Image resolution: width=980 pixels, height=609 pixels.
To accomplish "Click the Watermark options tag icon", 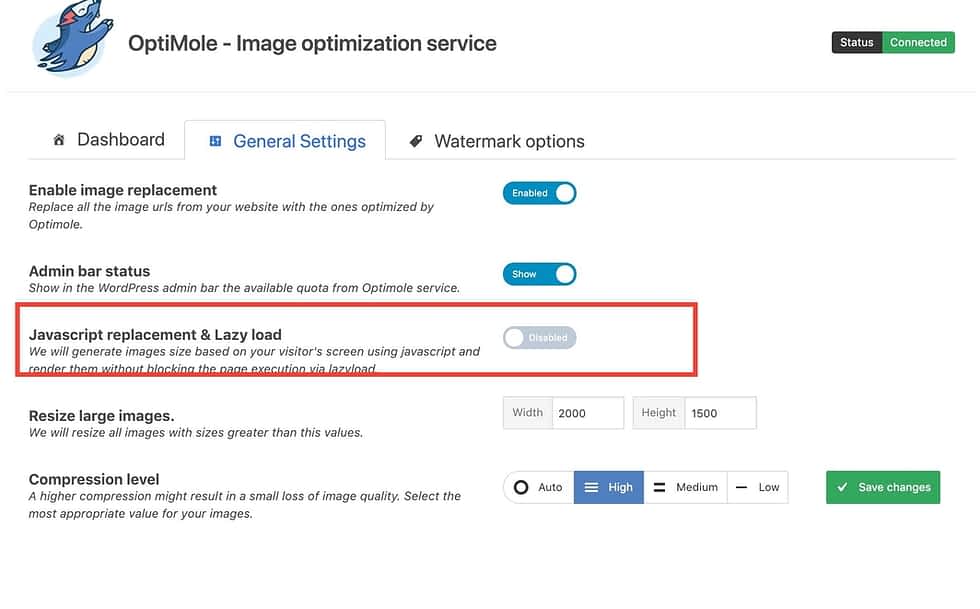I will [x=416, y=141].
